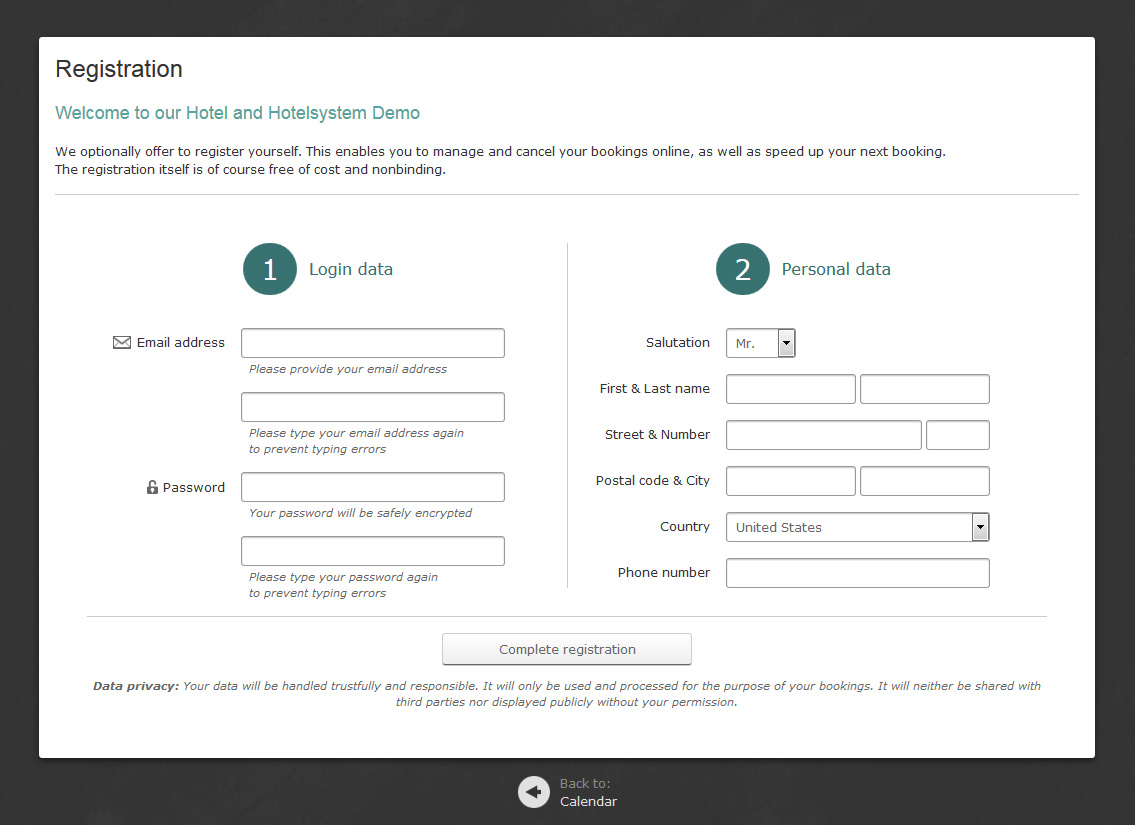The width and height of the screenshot is (1135, 825).
Task: Click the email confirmation field
Action: point(372,407)
